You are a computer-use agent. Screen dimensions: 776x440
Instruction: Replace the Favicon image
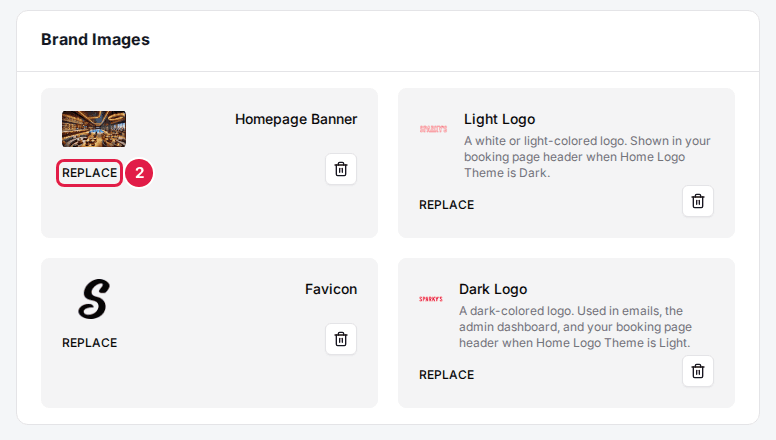(90, 342)
